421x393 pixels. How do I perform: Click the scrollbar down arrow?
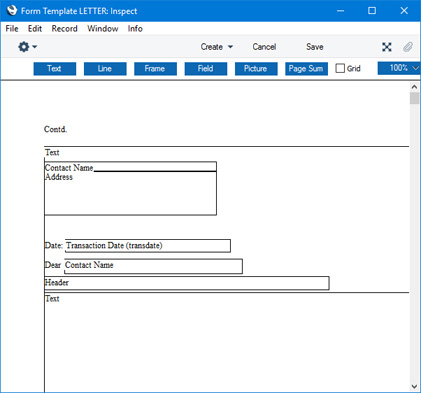coord(414,387)
